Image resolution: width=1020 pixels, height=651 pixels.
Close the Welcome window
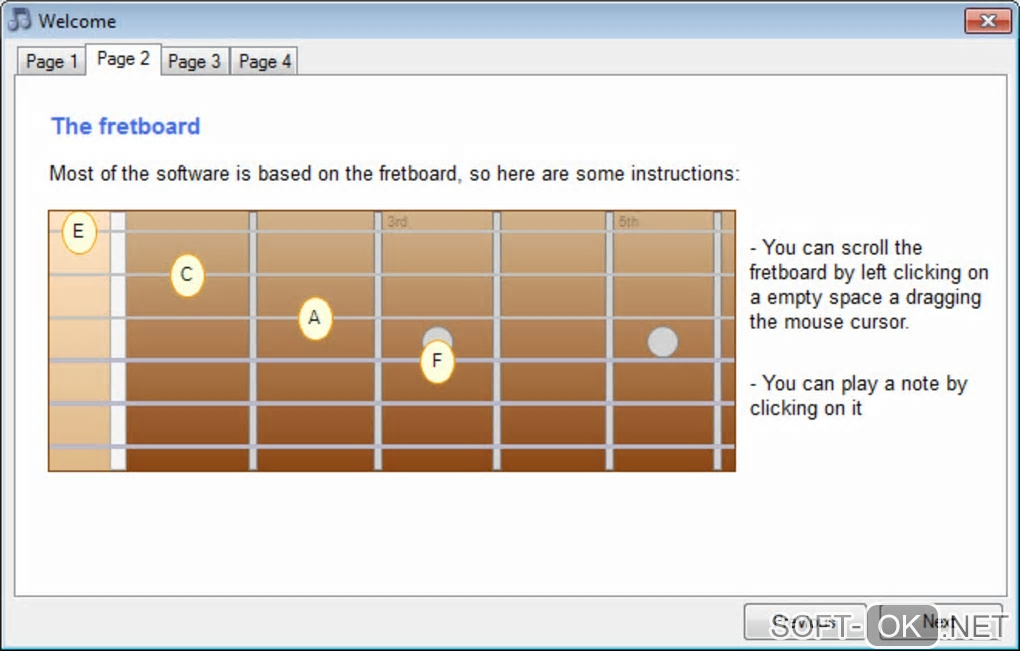pyautogui.click(x=987, y=20)
